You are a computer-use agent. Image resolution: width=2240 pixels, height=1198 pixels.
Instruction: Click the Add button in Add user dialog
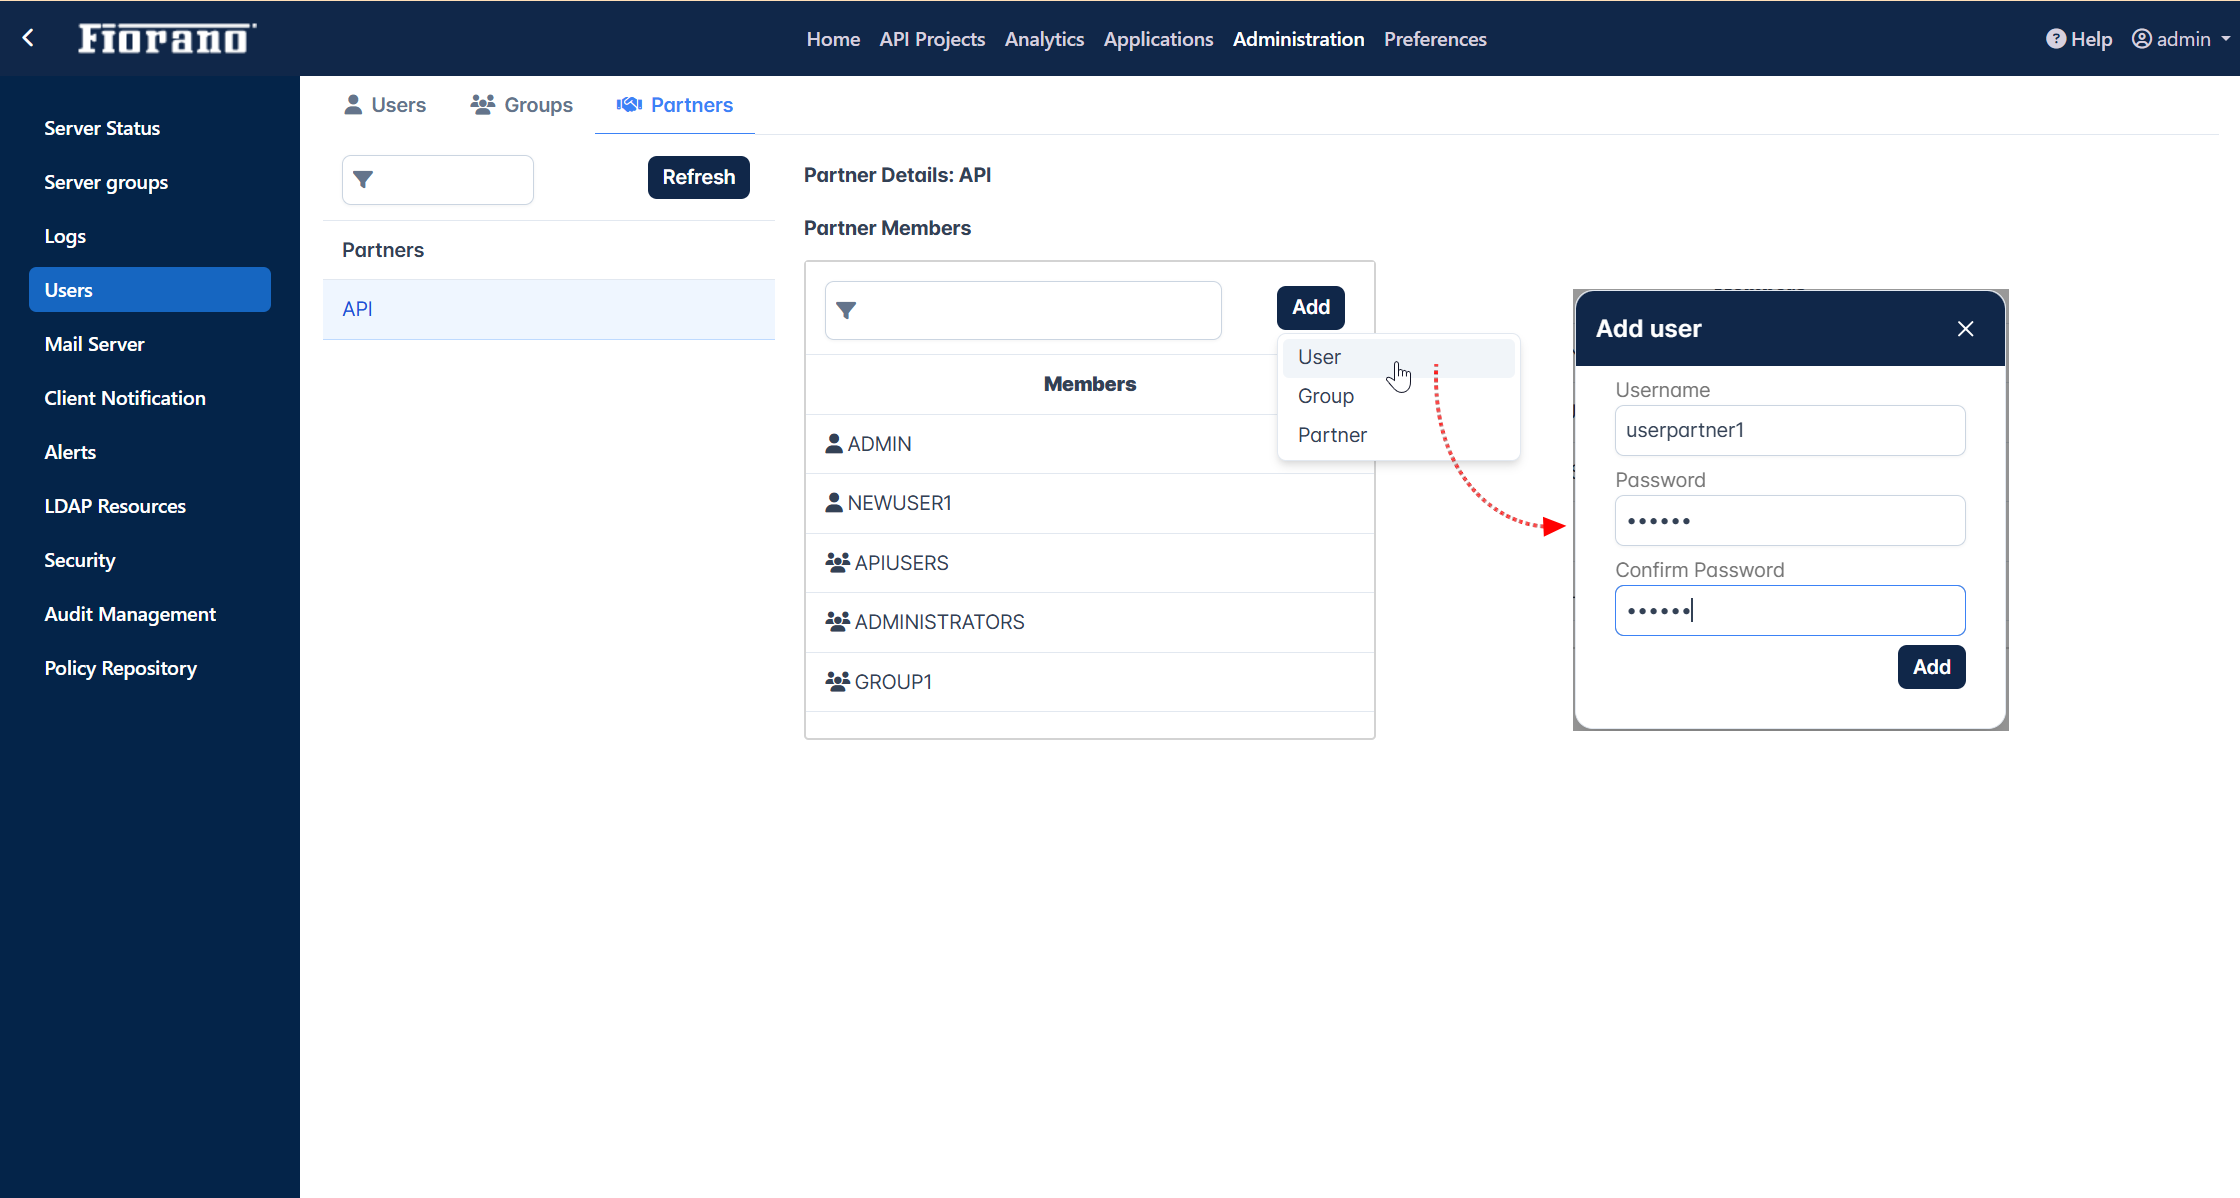coord(1932,667)
